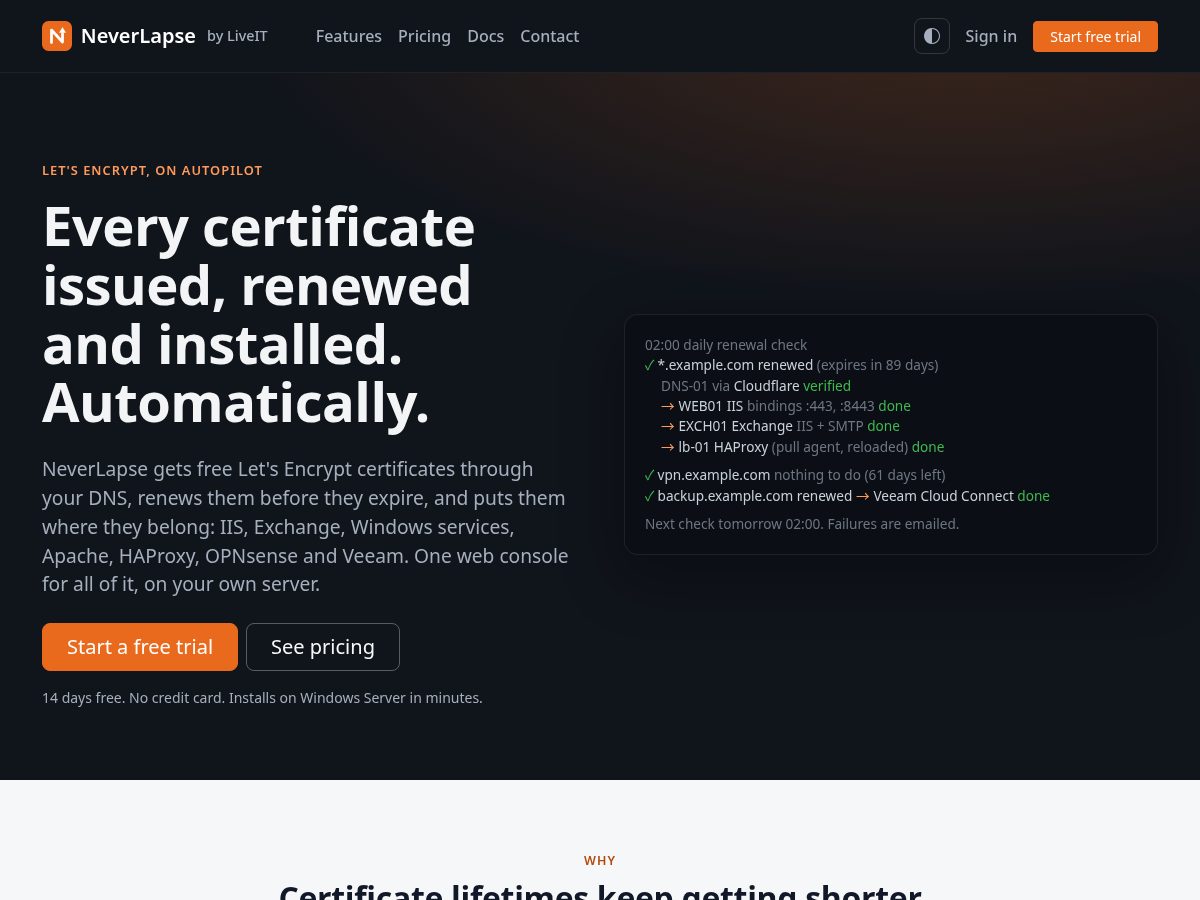Open the Pricing nav link
Viewport: 1200px width, 900px height.
pyautogui.click(x=424, y=36)
